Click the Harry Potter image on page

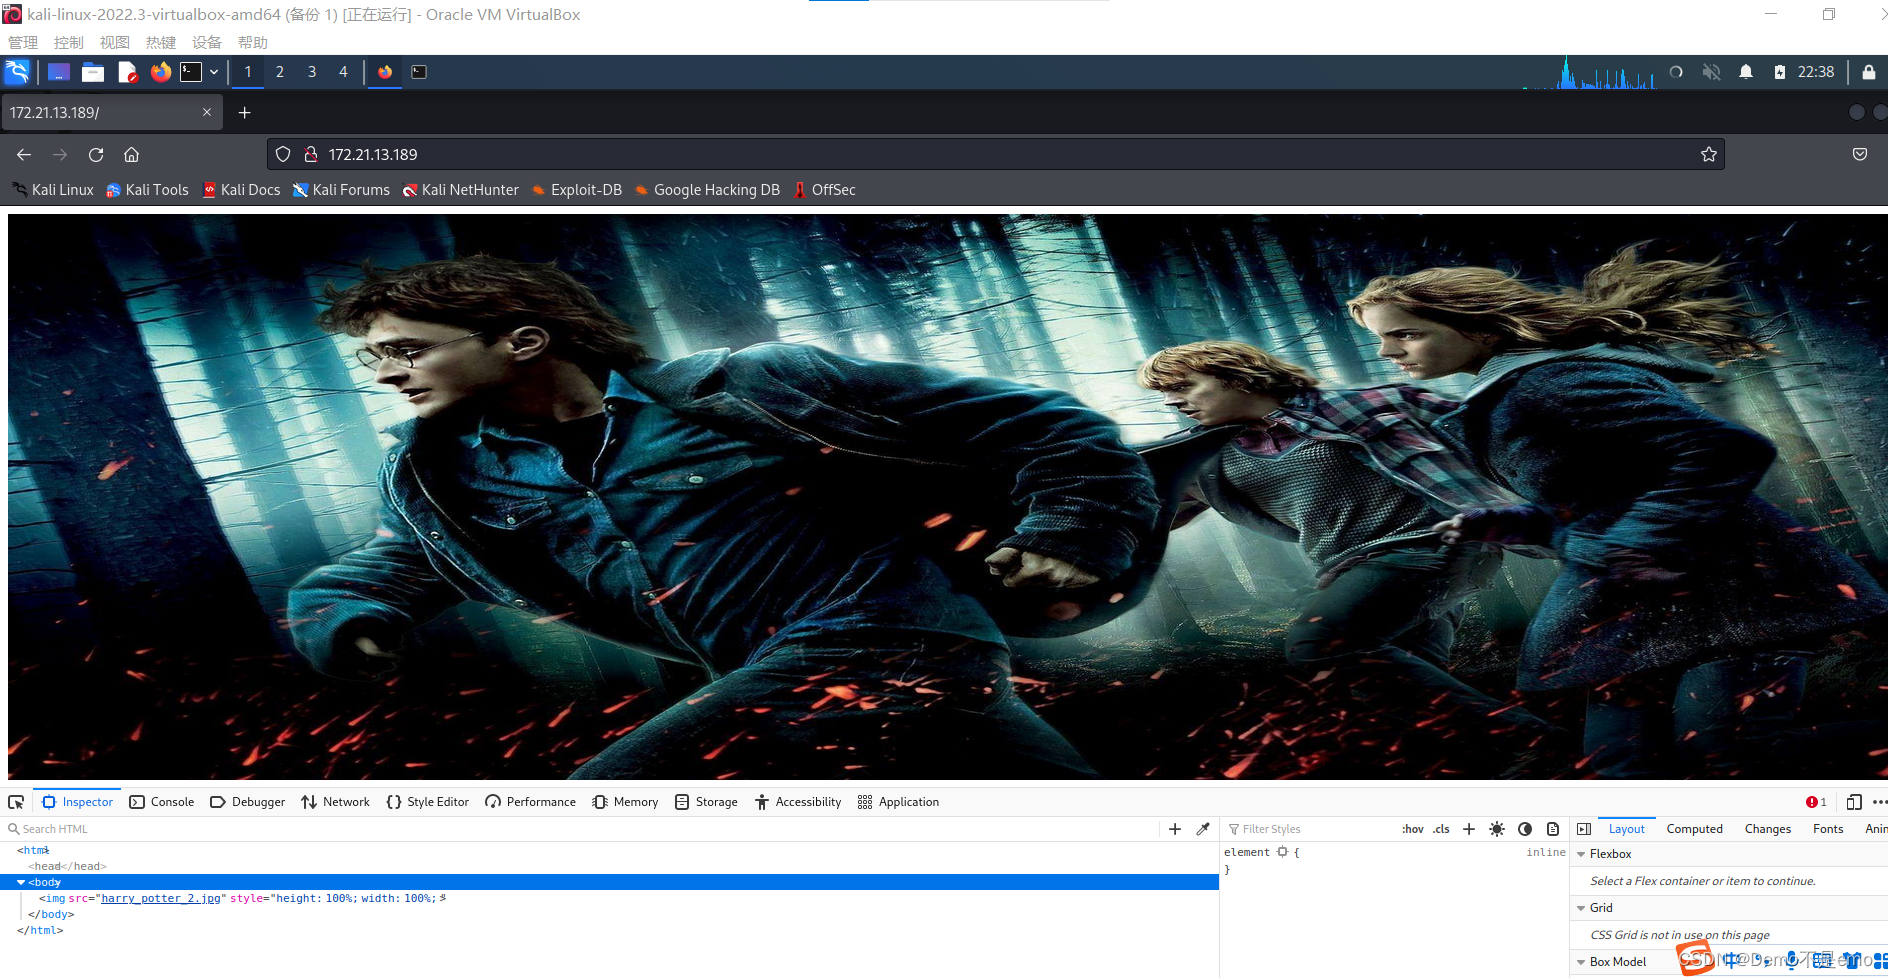[947, 497]
